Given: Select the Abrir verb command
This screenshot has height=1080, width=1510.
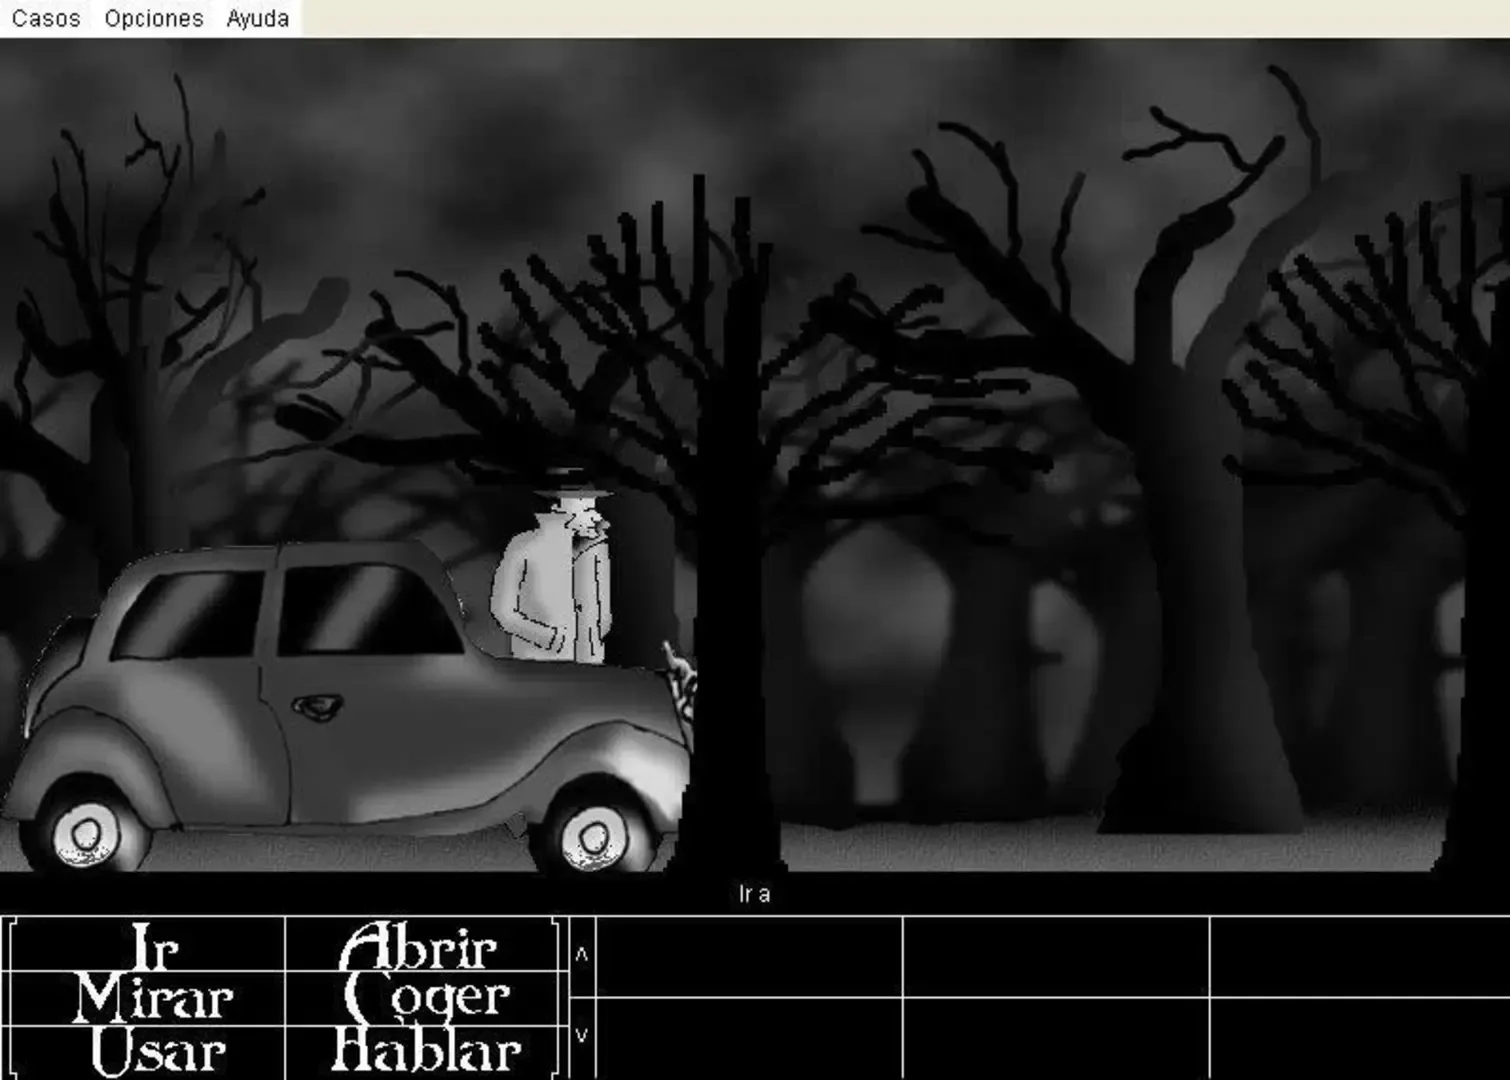Looking at the screenshot, I should pyautogui.click(x=419, y=946).
